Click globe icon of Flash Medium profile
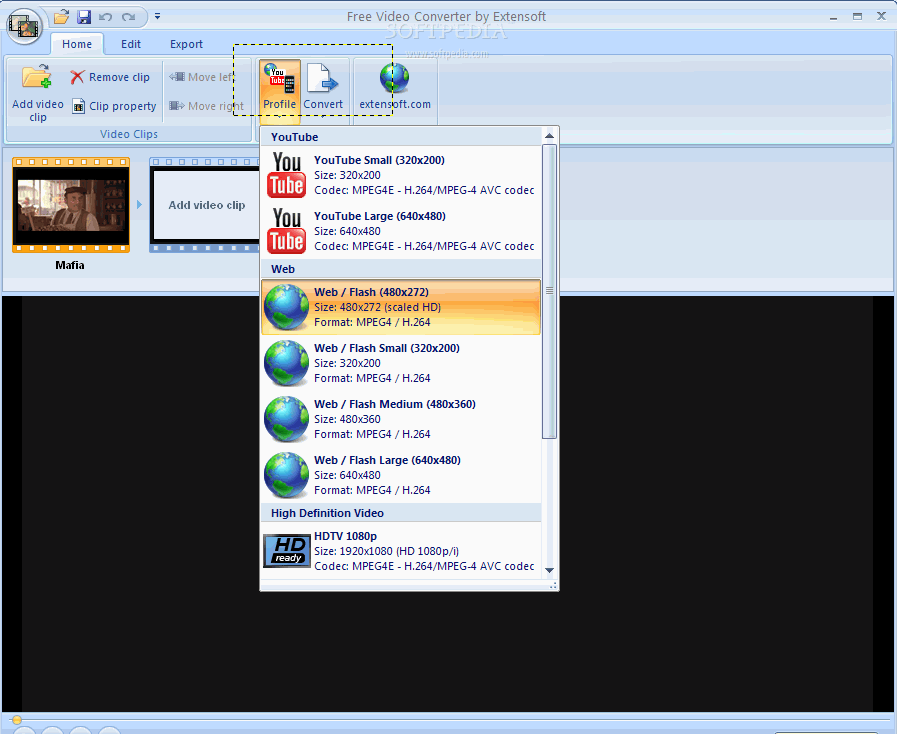Image resolution: width=897 pixels, height=734 pixels. click(x=287, y=419)
